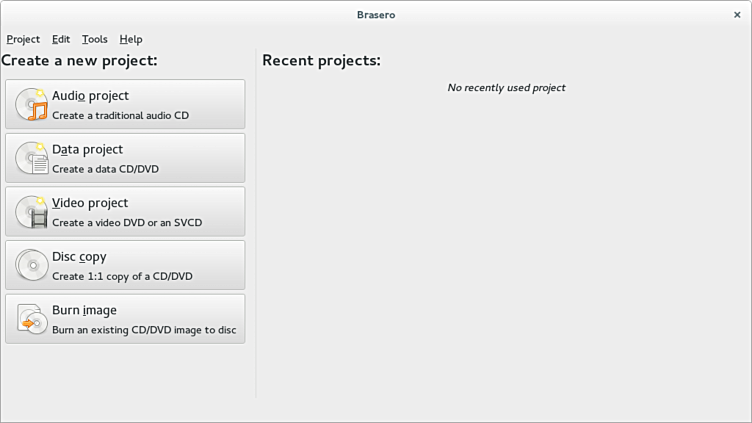This screenshot has height=423, width=752.
Task: Click the "Create a data CD/DVD" text
Action: [x=105, y=169]
